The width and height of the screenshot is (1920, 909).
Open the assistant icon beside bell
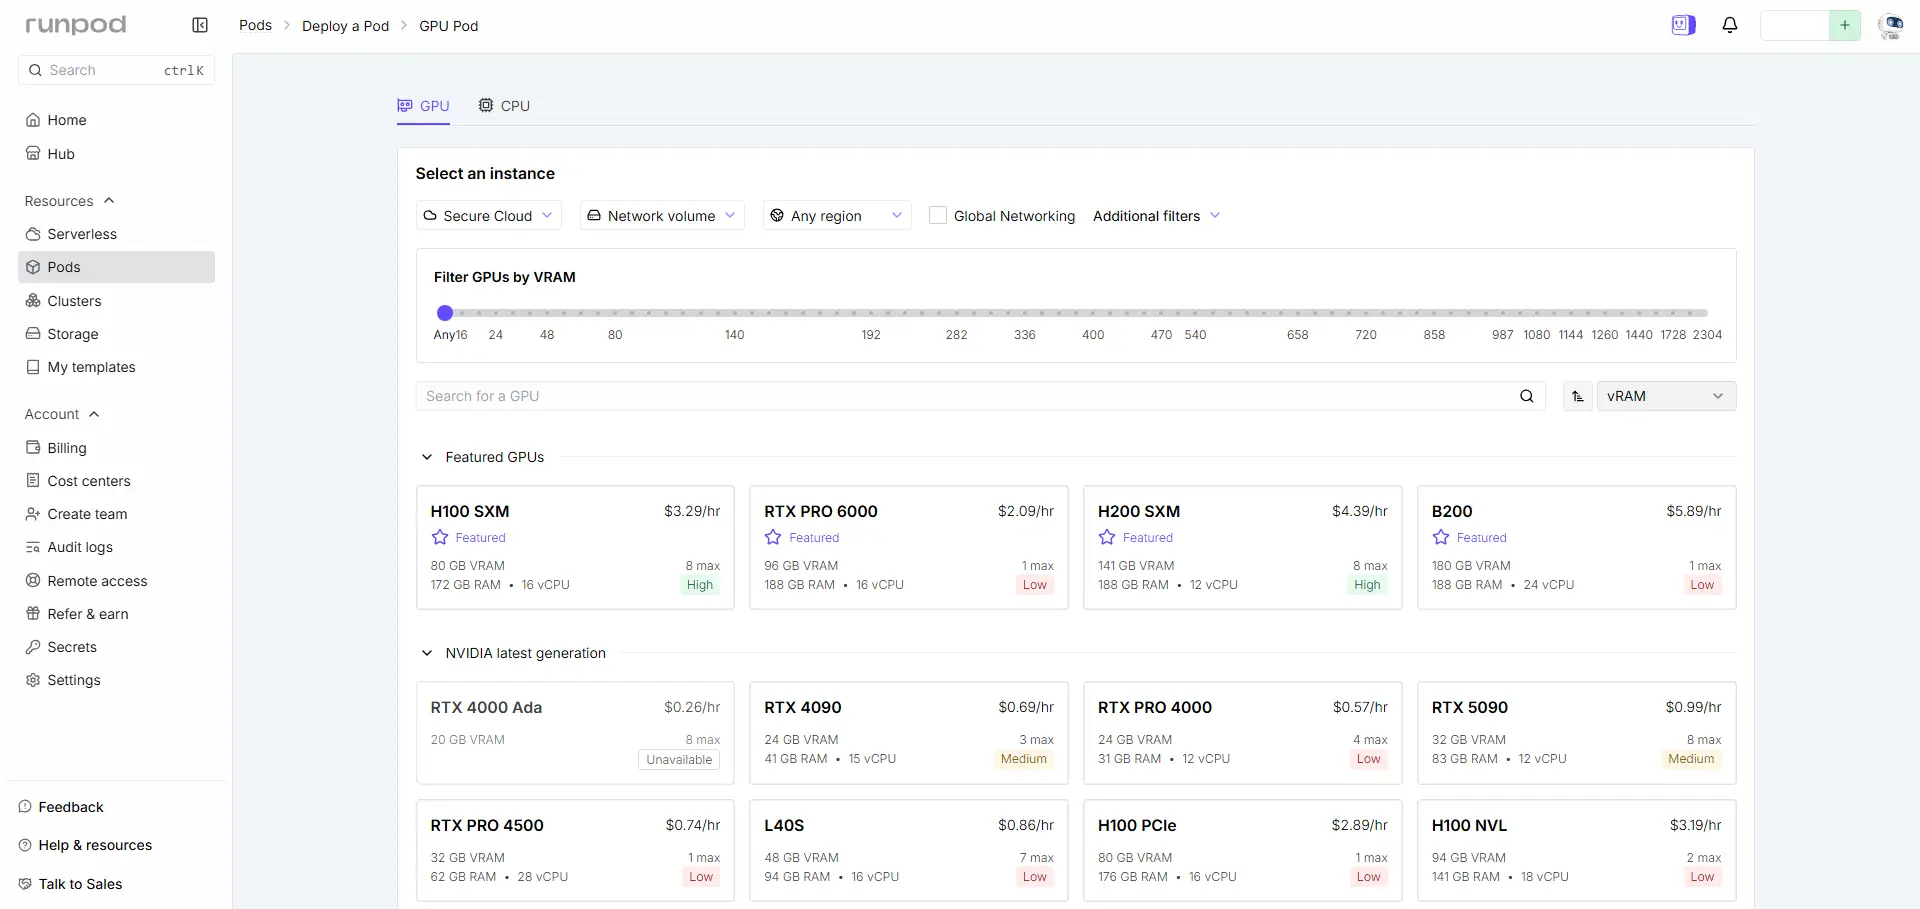tap(1684, 25)
